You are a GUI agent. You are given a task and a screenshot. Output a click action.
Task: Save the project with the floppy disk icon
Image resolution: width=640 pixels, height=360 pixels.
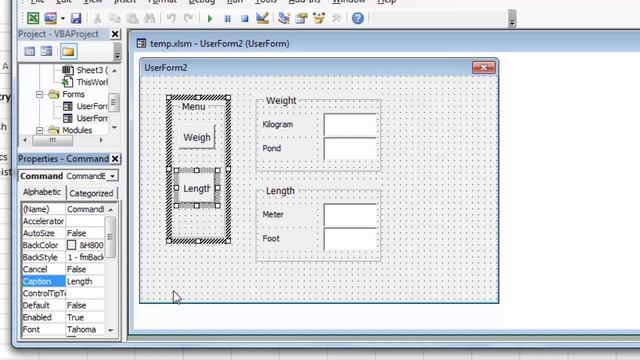pyautogui.click(x=76, y=18)
